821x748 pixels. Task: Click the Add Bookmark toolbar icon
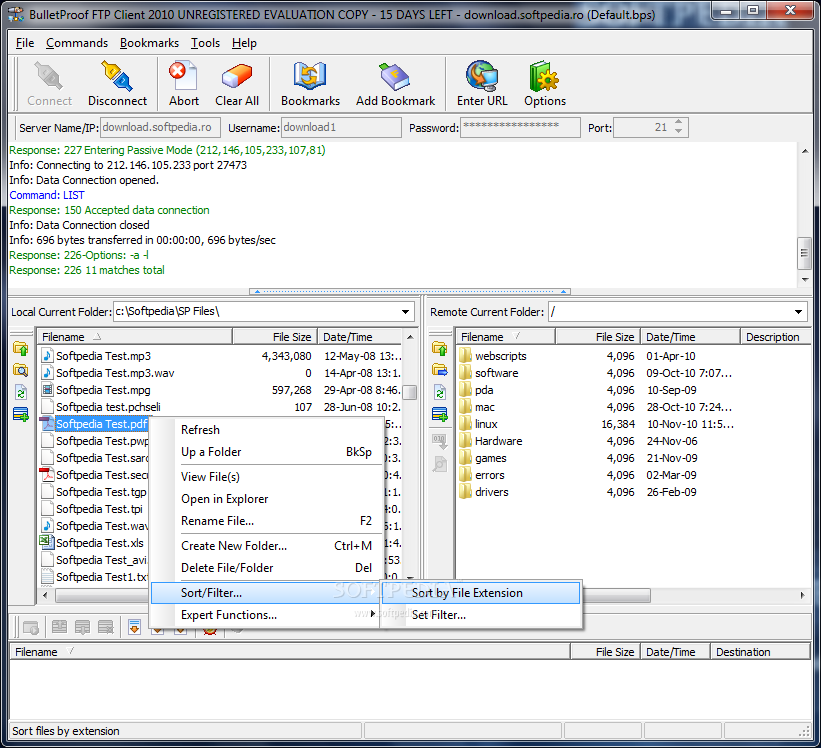(395, 76)
